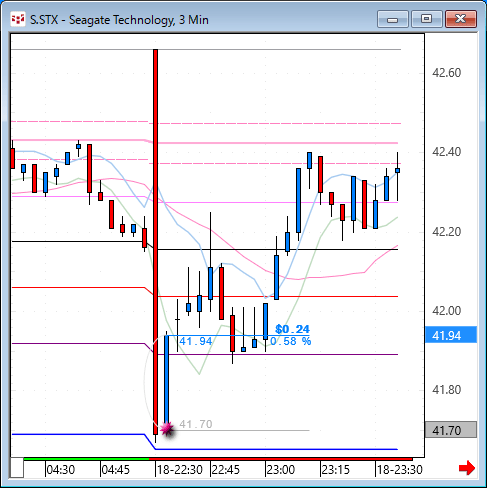Click the 42.60 price axis label

coord(446,73)
